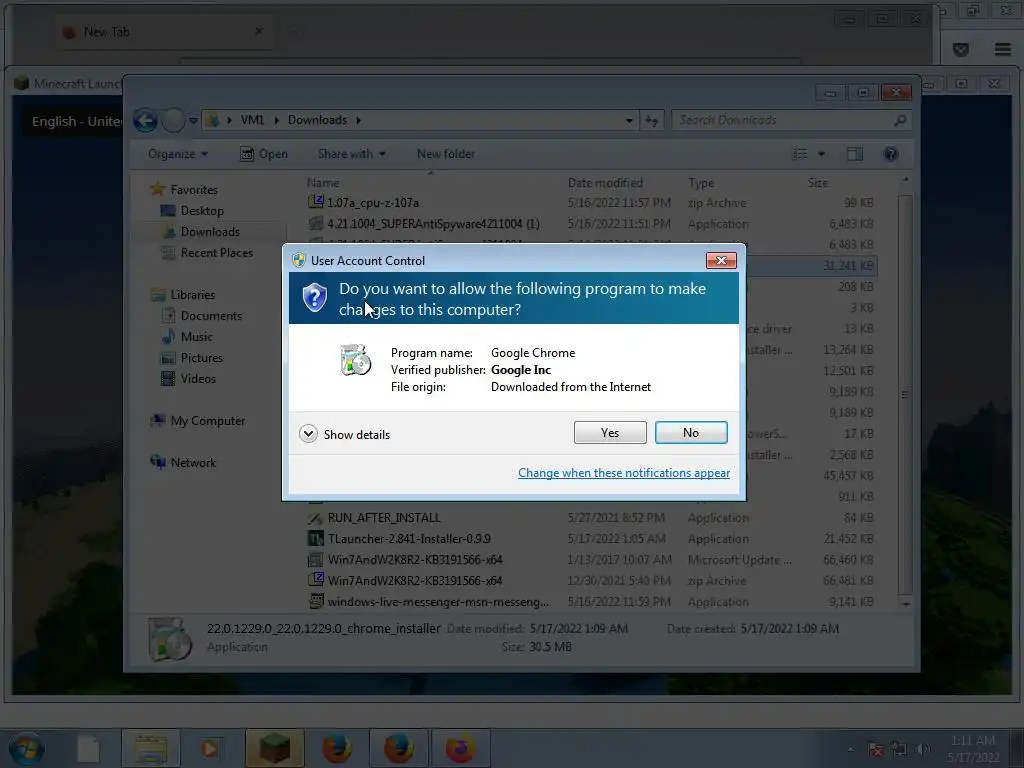Click the Explorer Back arrow button
The width and height of the screenshot is (1024, 768).
tap(146, 120)
